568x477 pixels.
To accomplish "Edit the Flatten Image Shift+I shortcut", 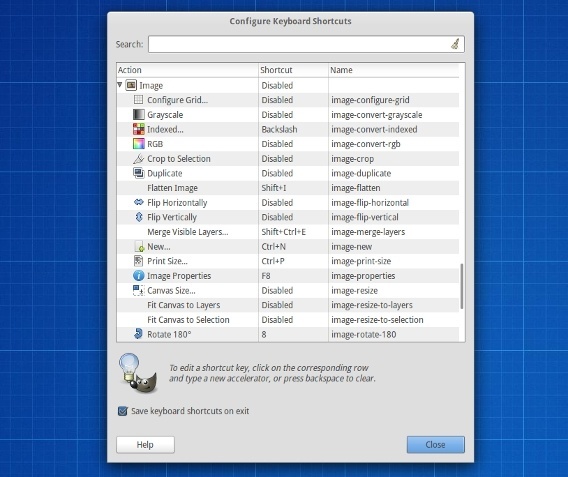I will click(x=274, y=188).
